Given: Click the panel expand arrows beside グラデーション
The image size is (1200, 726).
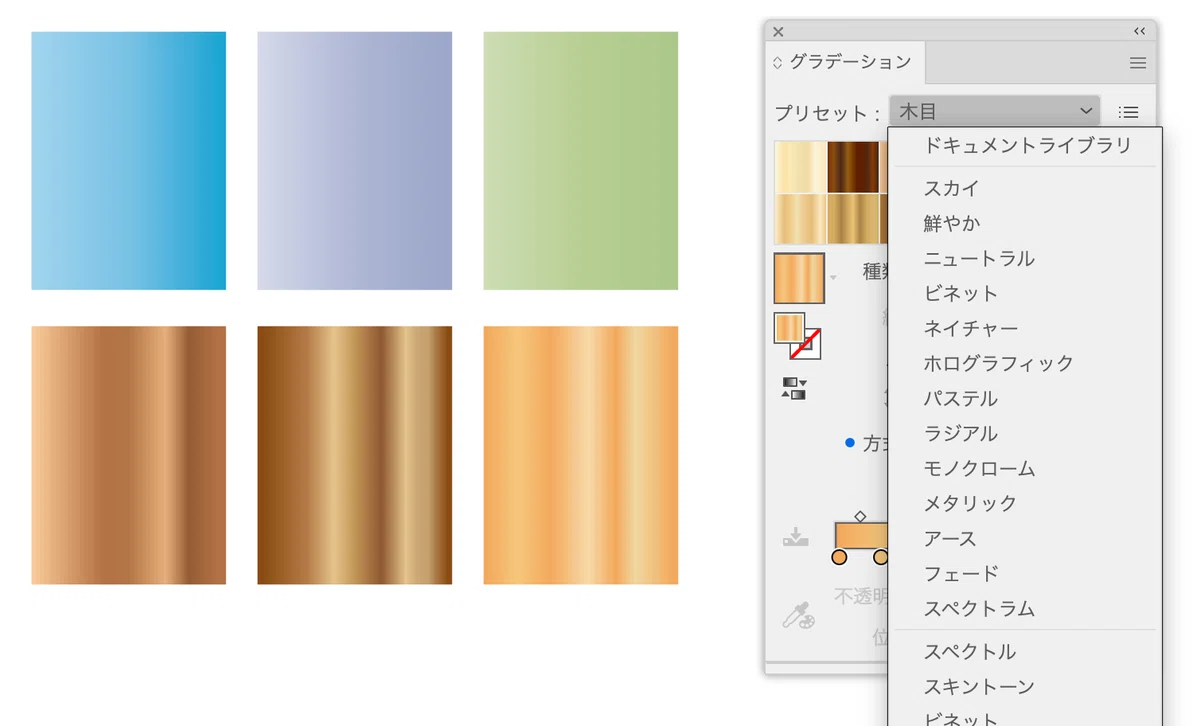Looking at the screenshot, I should click(x=778, y=63).
